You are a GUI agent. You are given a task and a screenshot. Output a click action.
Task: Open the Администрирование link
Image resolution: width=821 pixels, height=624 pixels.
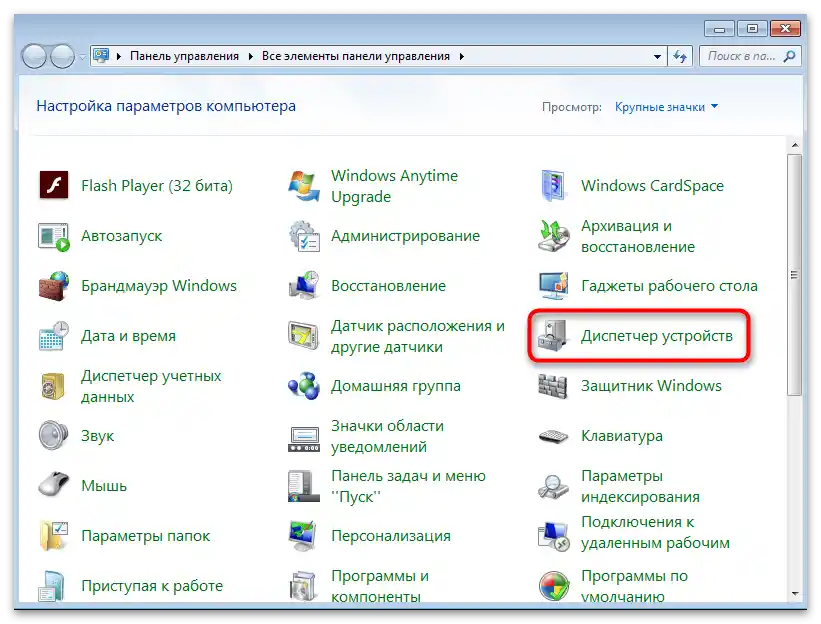click(405, 236)
